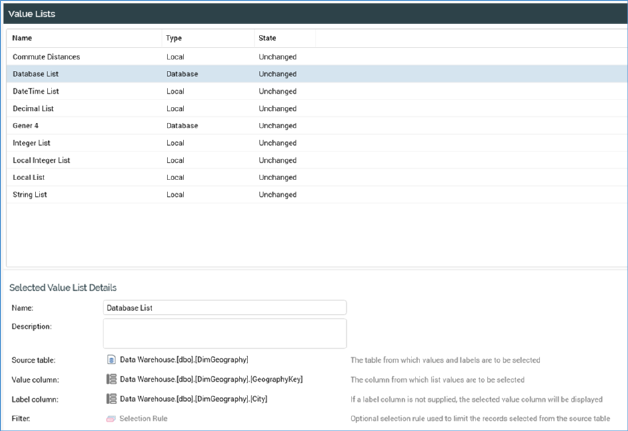Click the Label column database icon

click(111, 399)
